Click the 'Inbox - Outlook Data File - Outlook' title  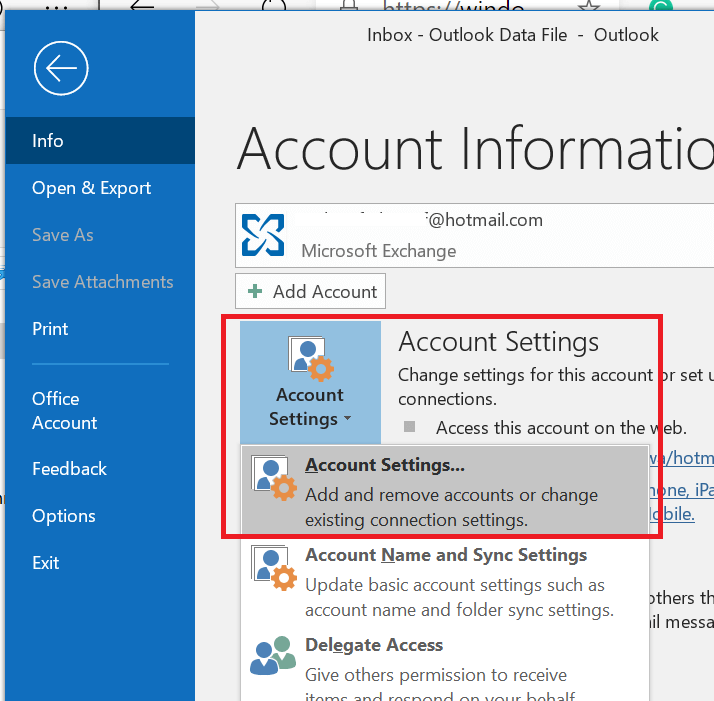513,35
